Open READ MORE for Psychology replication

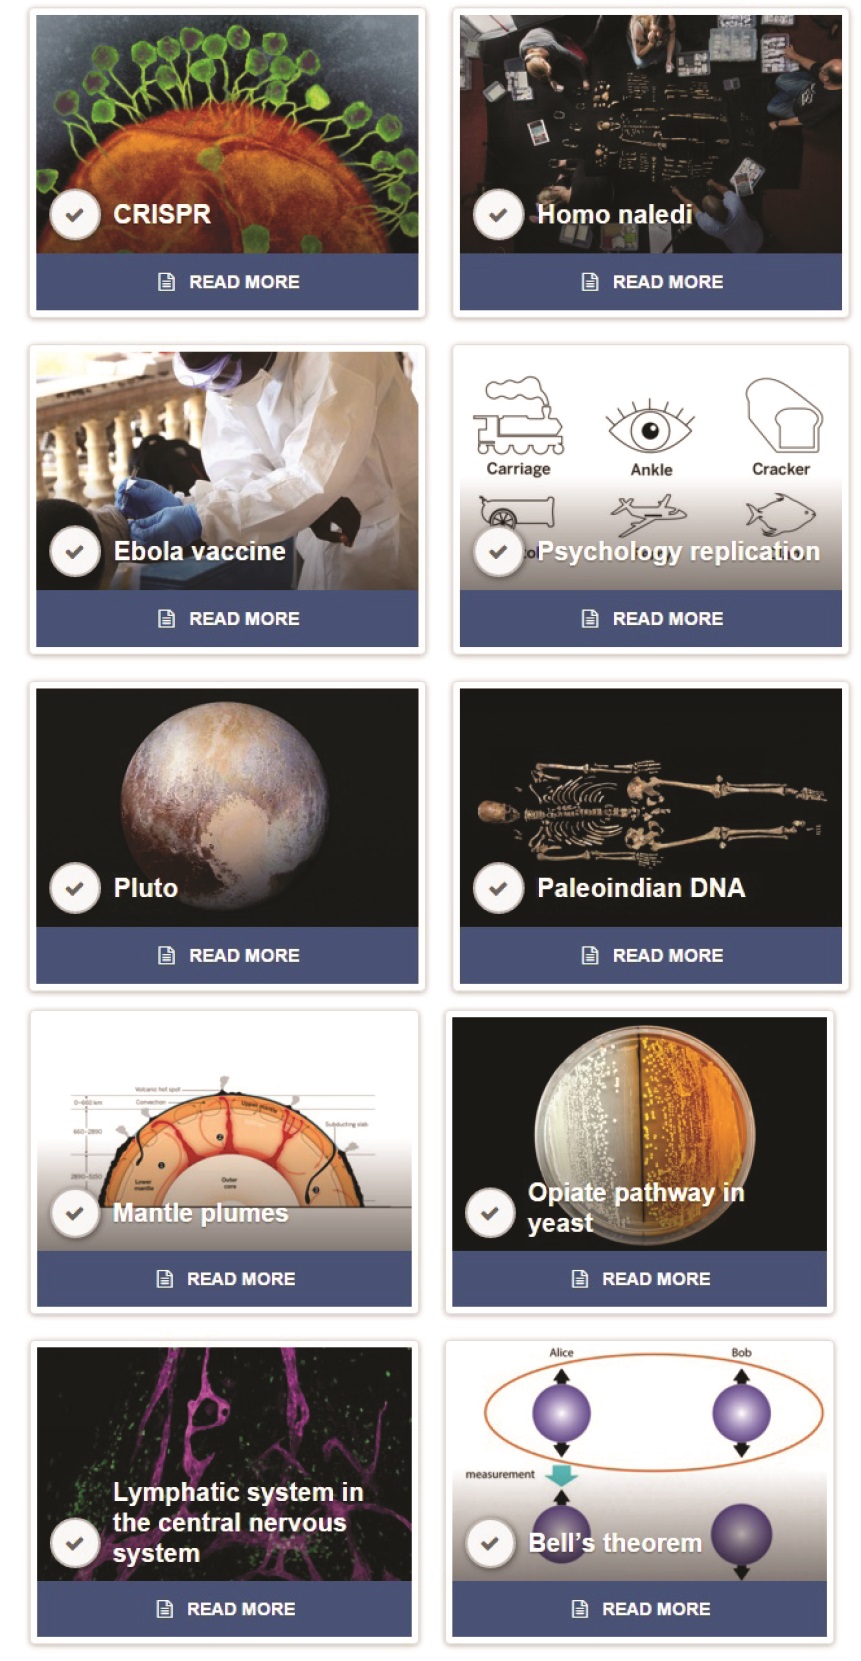[x=651, y=619]
